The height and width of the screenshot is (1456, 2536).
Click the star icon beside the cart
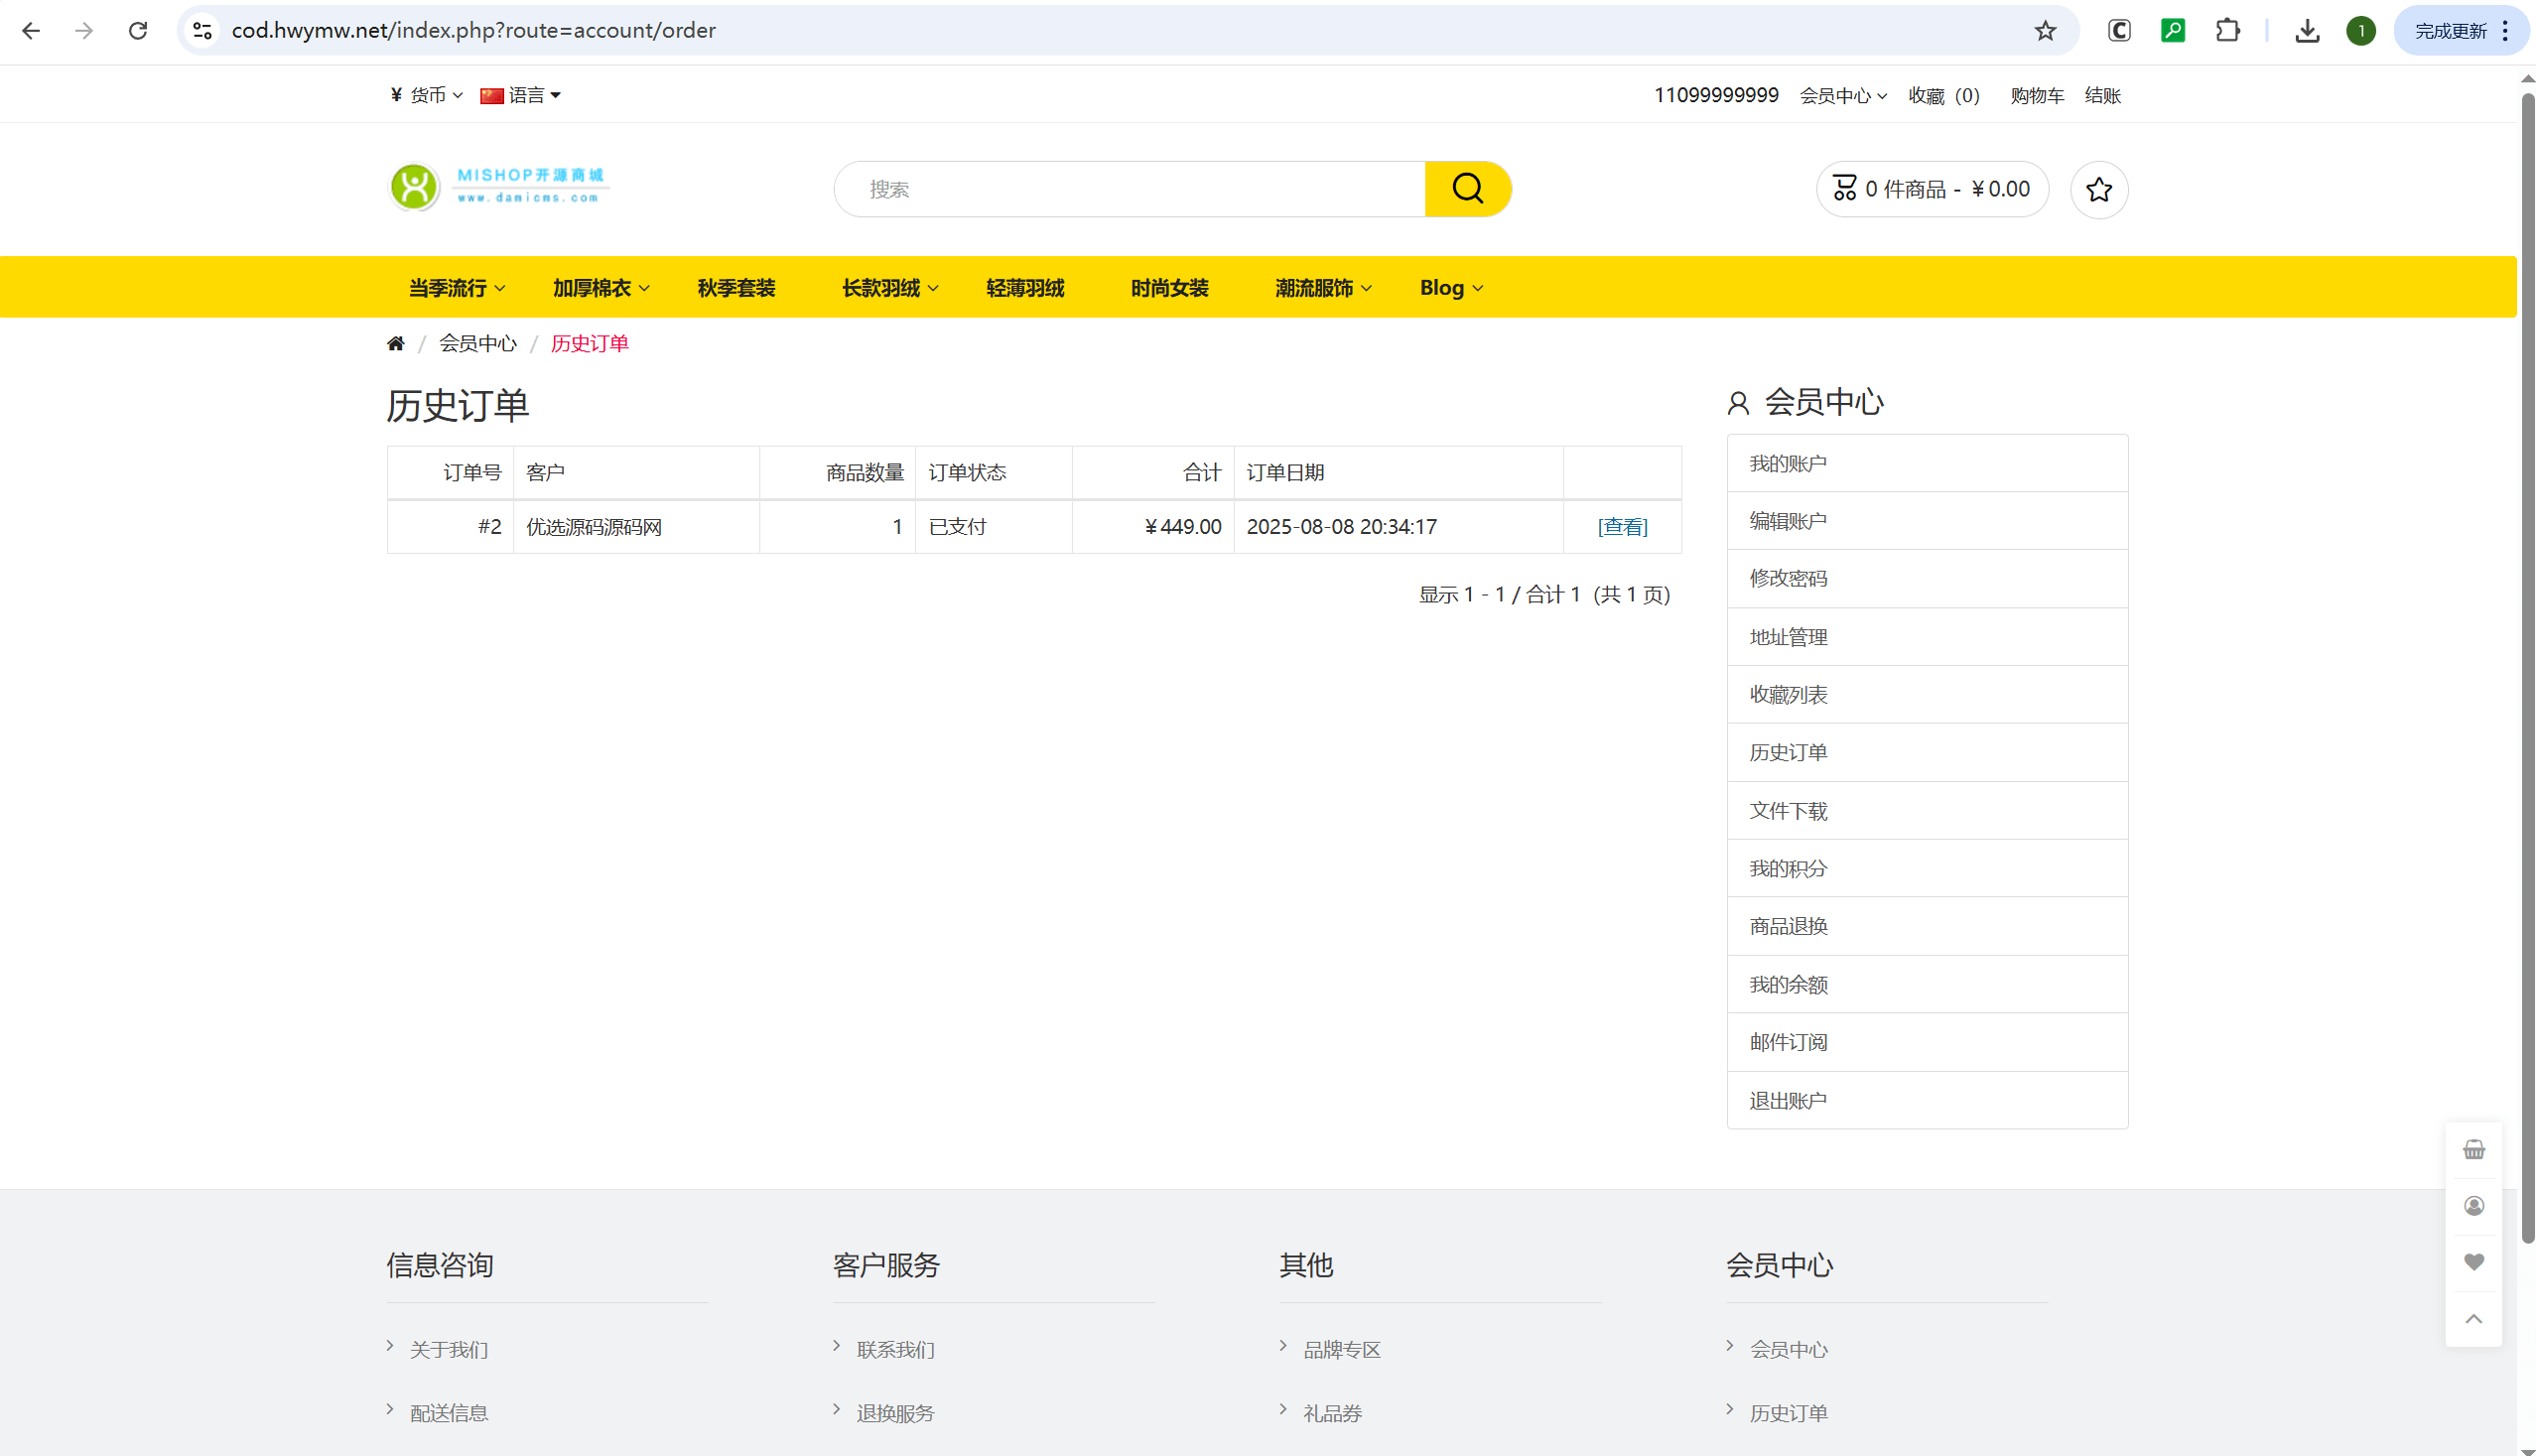pos(2098,189)
